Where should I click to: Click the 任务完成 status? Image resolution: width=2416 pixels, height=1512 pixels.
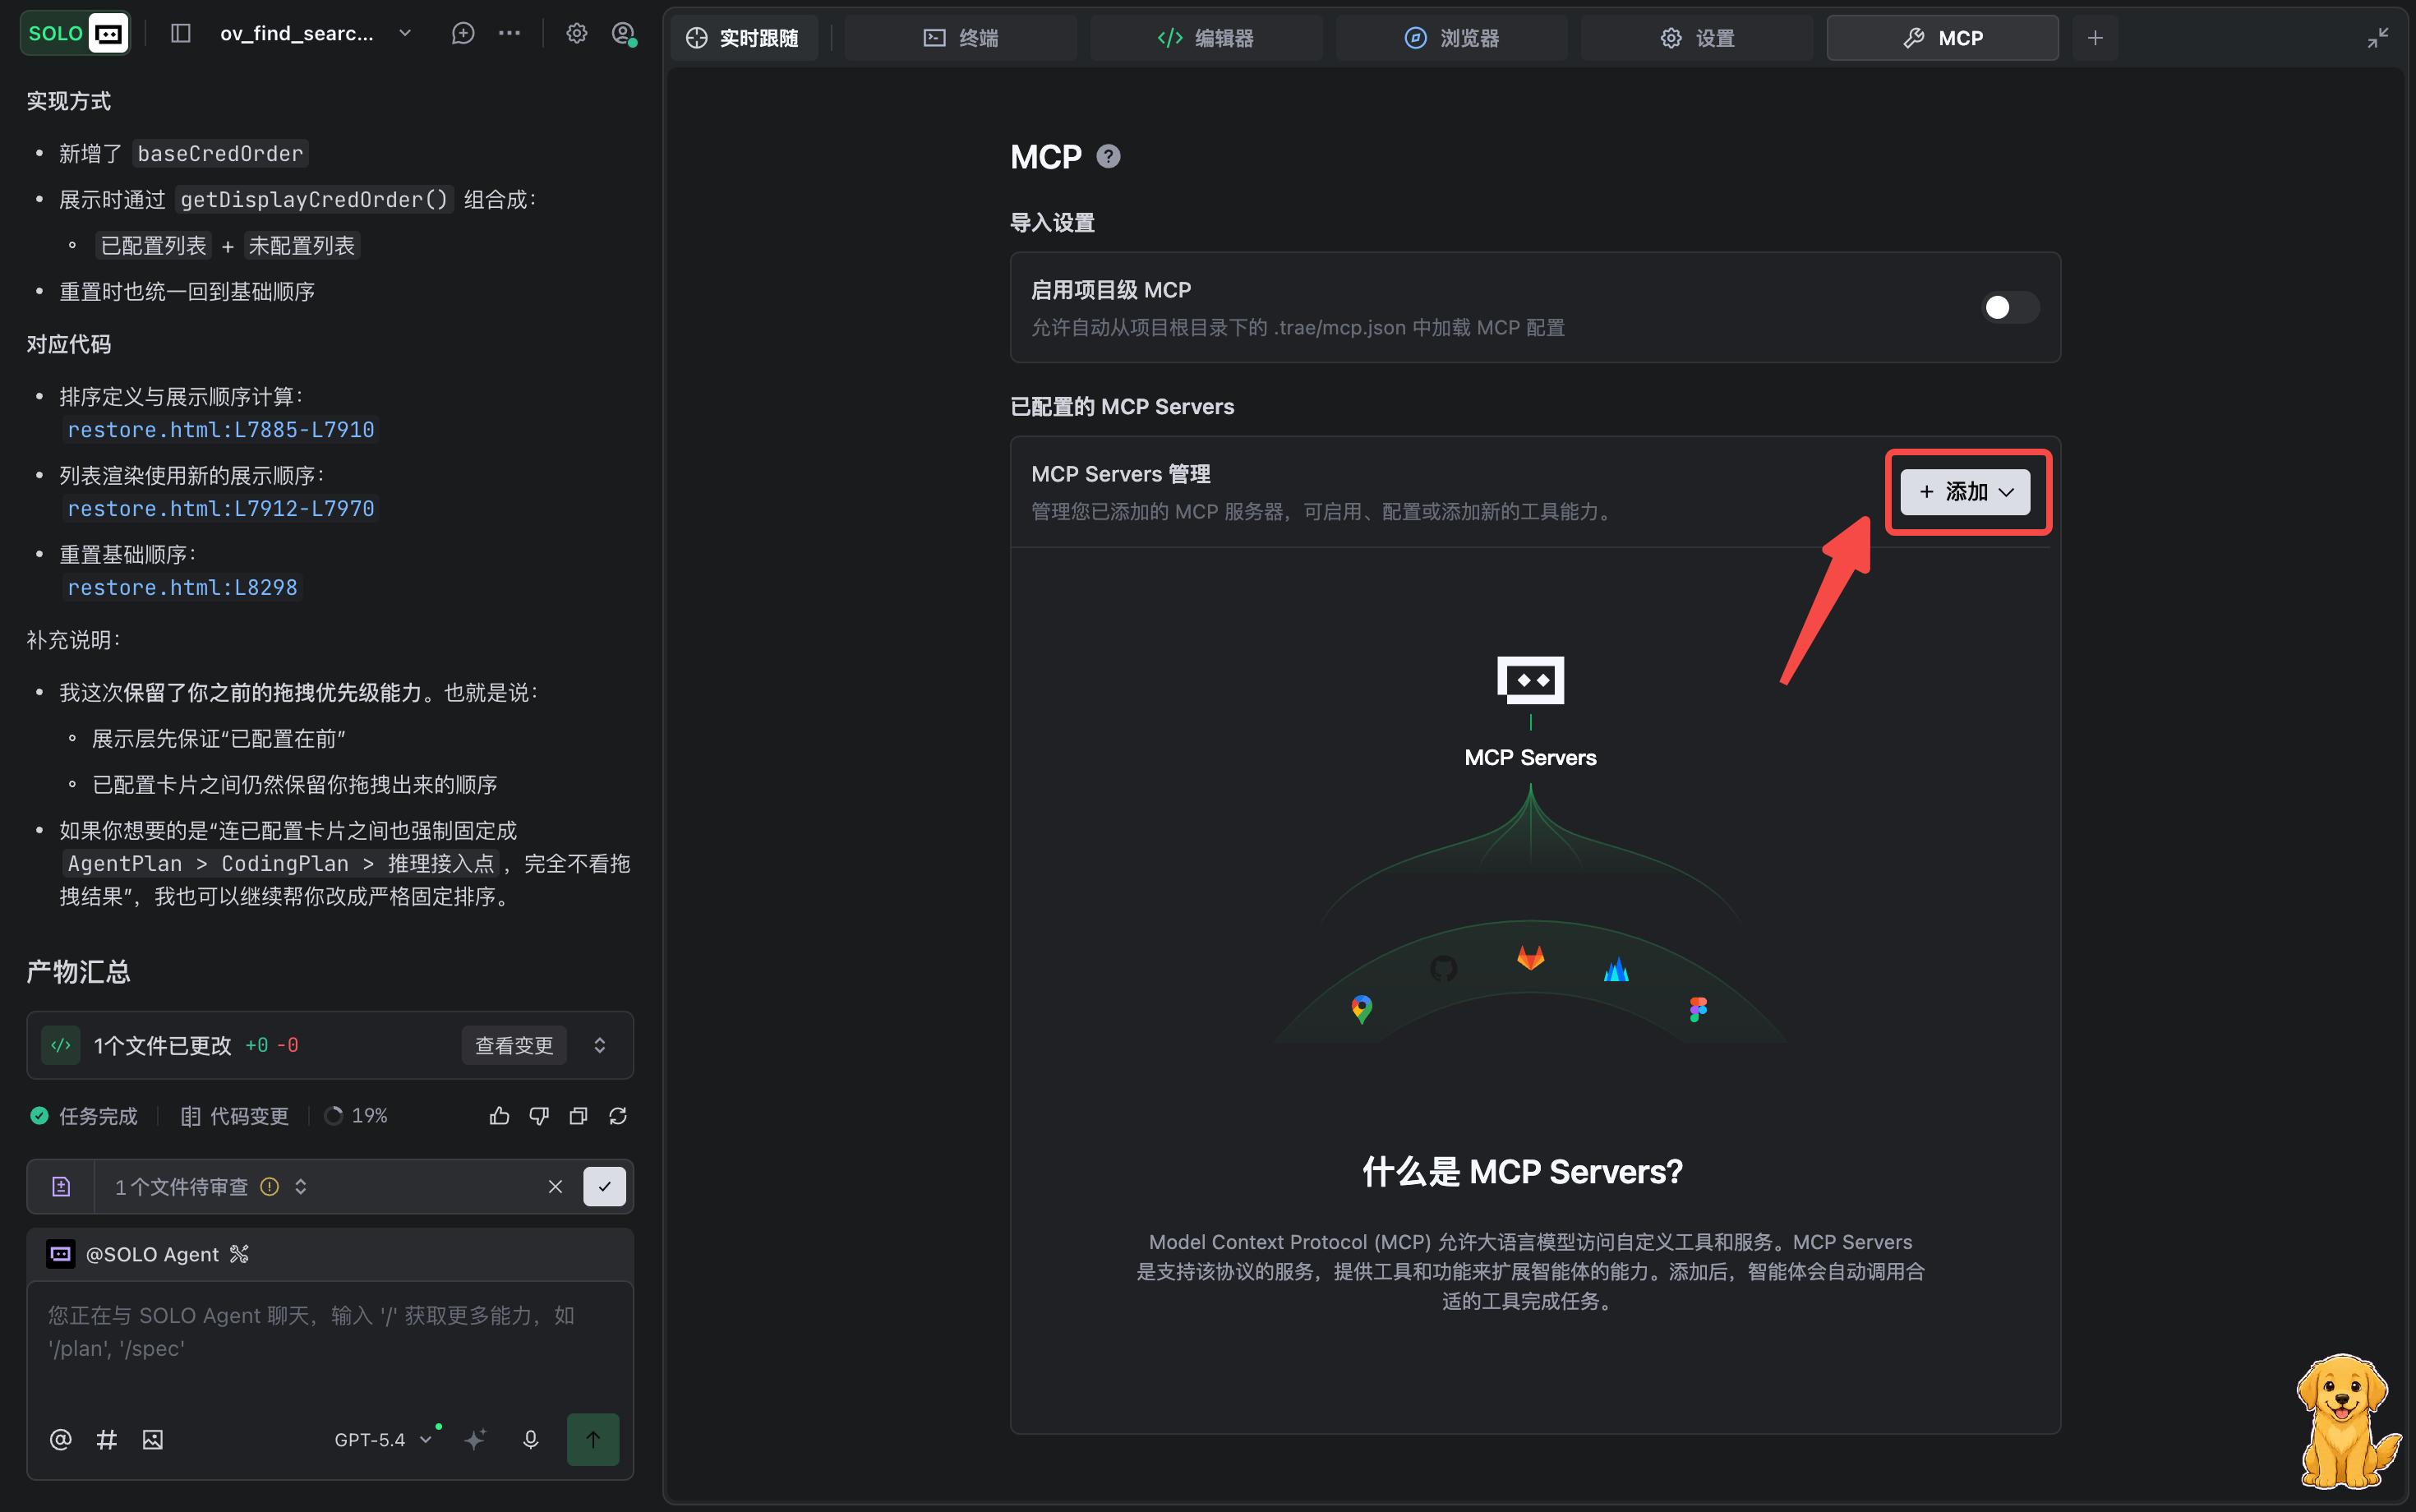(x=84, y=1116)
